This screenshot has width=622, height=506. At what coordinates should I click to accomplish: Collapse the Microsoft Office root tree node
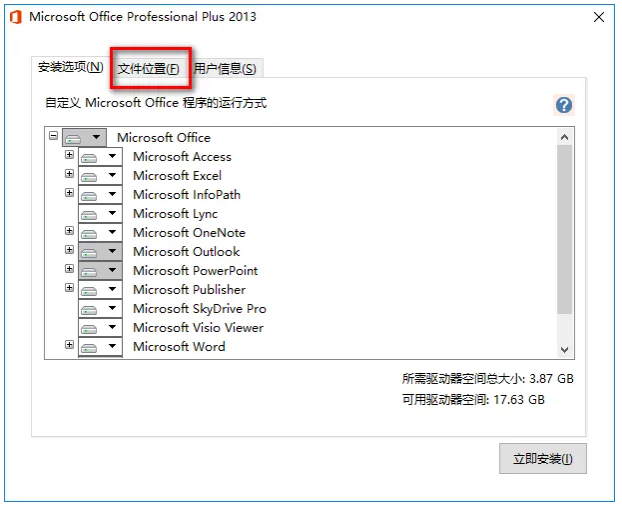[x=54, y=137]
